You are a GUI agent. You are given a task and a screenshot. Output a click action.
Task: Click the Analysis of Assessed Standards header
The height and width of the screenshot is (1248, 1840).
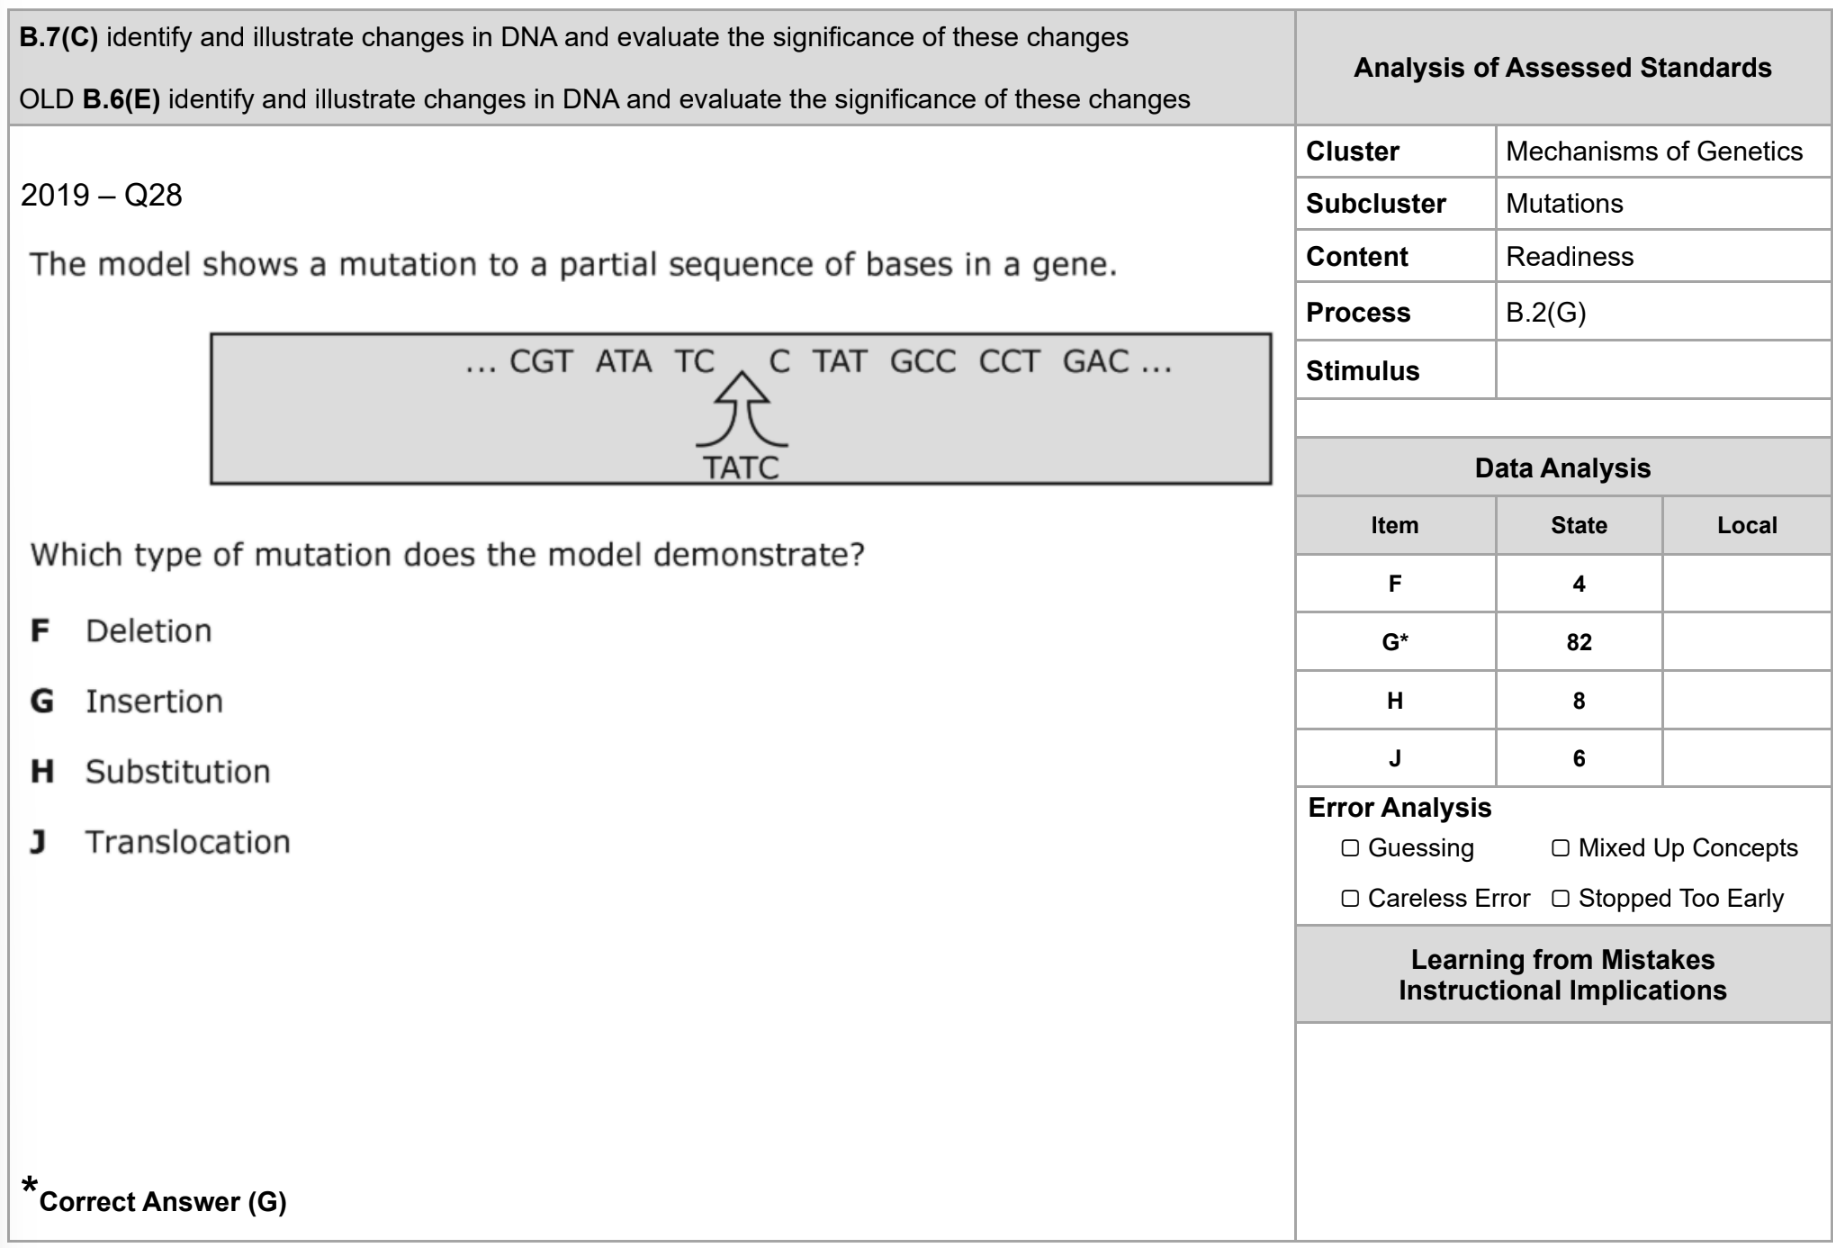(x=1563, y=68)
